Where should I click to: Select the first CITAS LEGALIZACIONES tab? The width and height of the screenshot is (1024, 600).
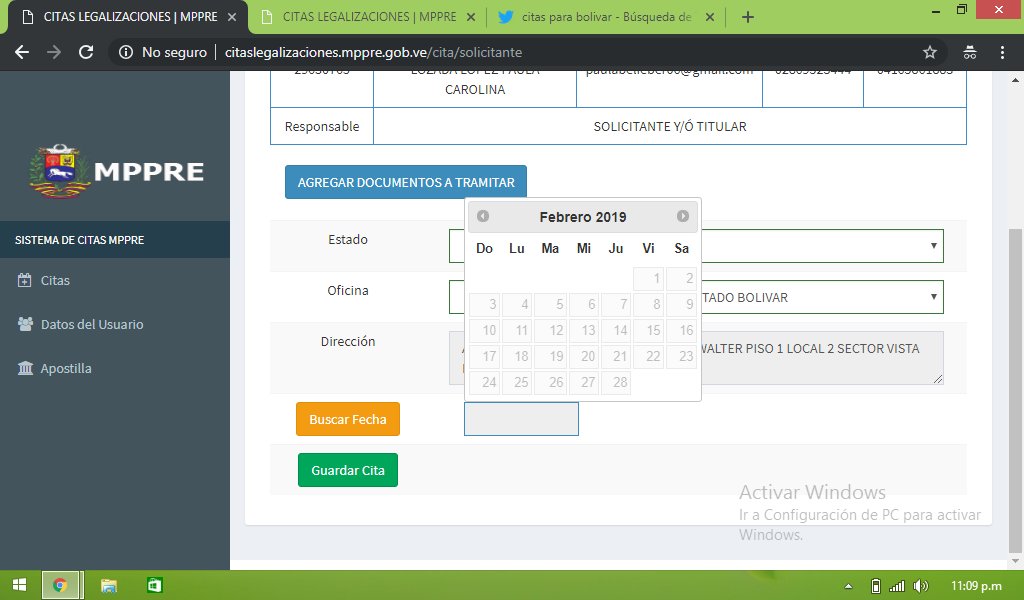(130, 17)
